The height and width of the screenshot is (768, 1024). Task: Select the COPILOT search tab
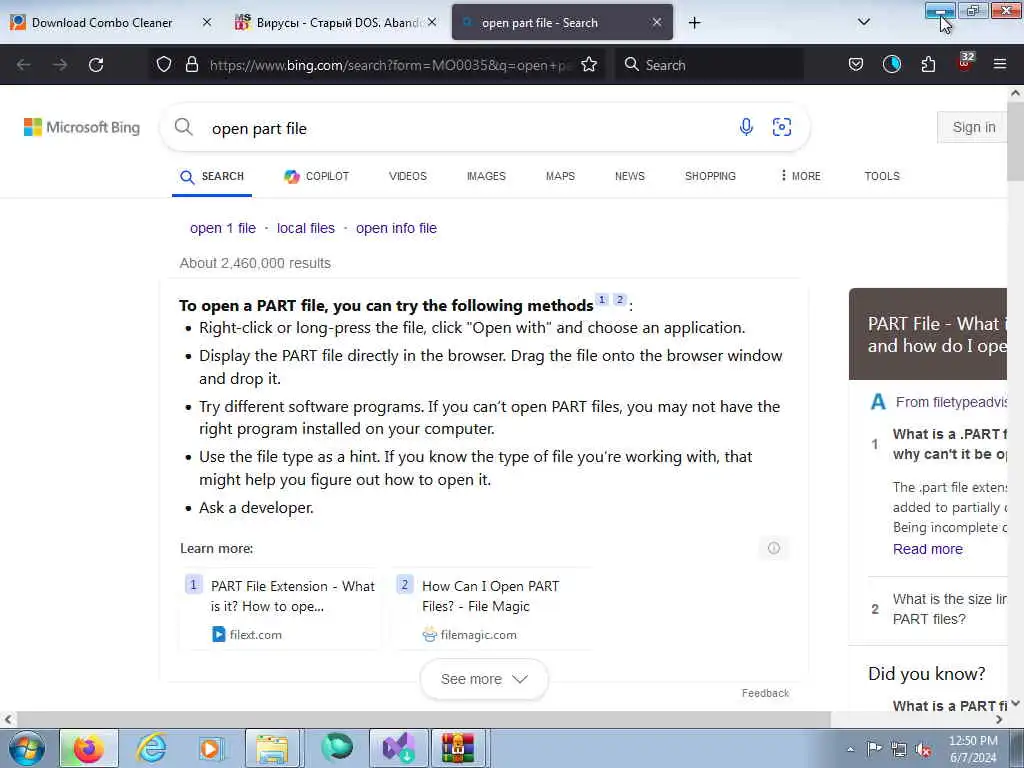pyautogui.click(x=317, y=176)
